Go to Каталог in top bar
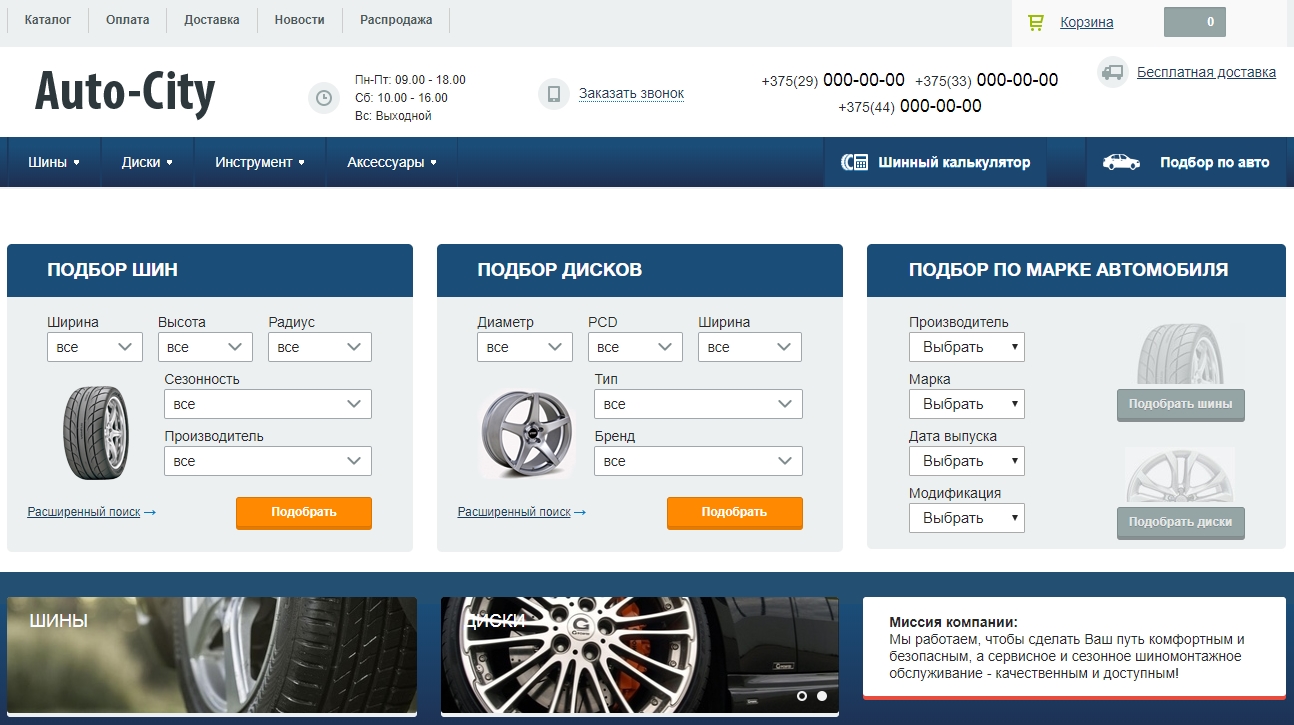Viewport: 1294px width, 725px height. point(48,20)
